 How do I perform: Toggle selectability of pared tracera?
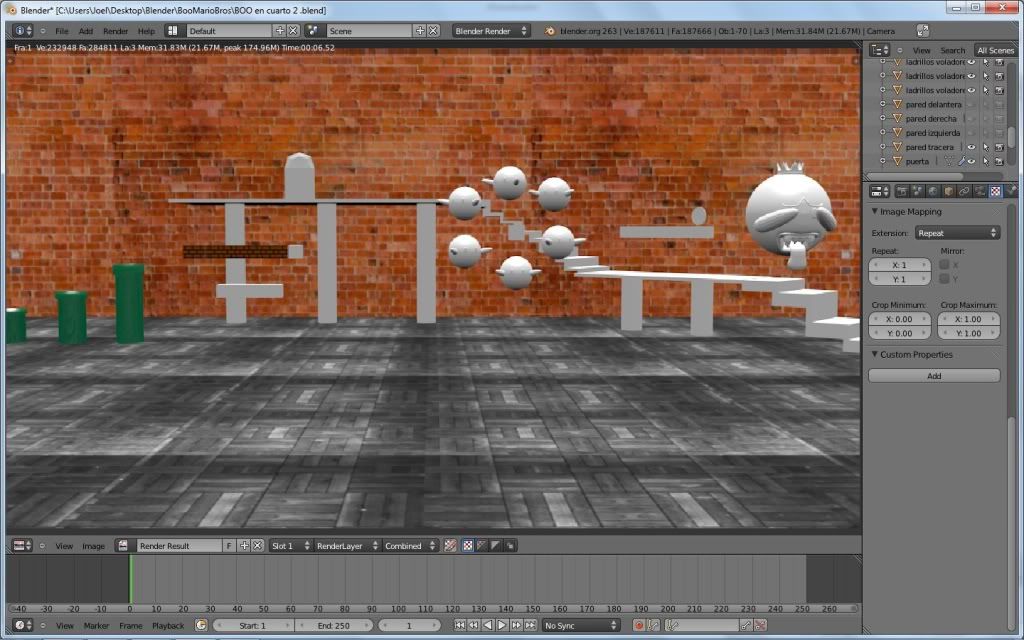click(986, 148)
